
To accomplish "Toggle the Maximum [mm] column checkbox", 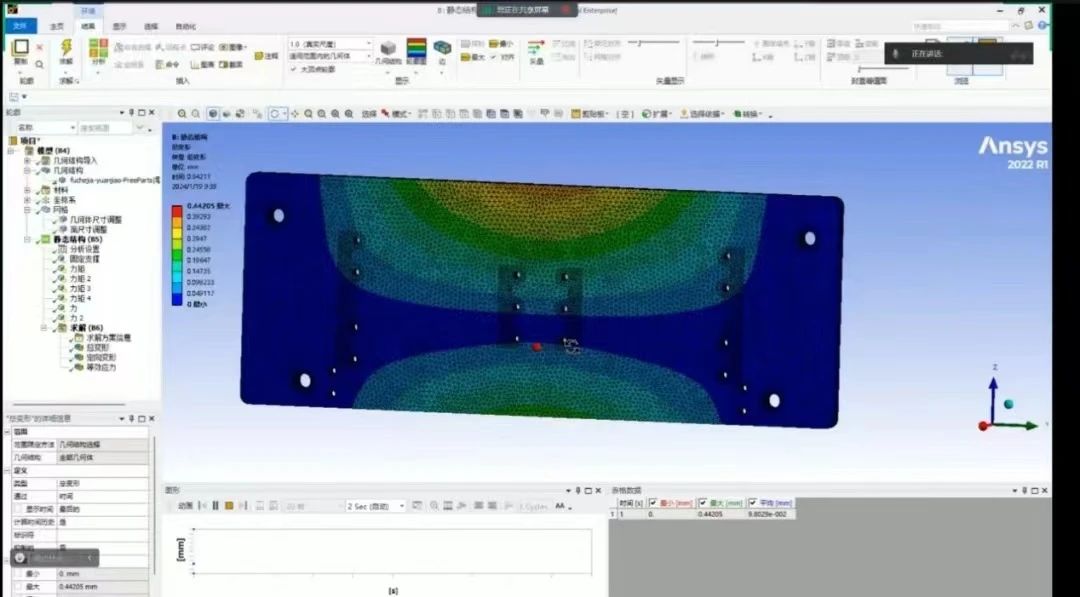I will tap(702, 503).
